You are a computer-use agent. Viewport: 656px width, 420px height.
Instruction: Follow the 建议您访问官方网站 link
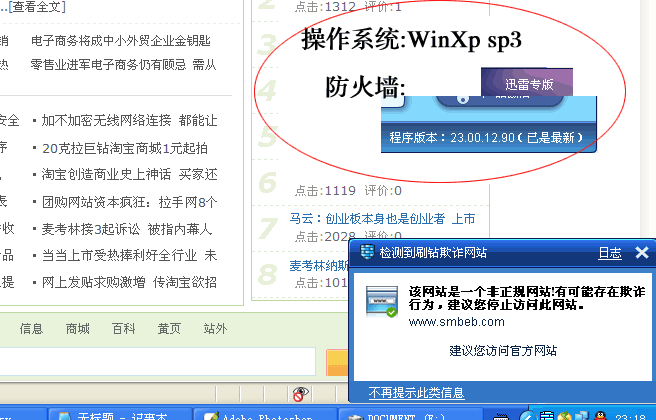[x=503, y=351]
